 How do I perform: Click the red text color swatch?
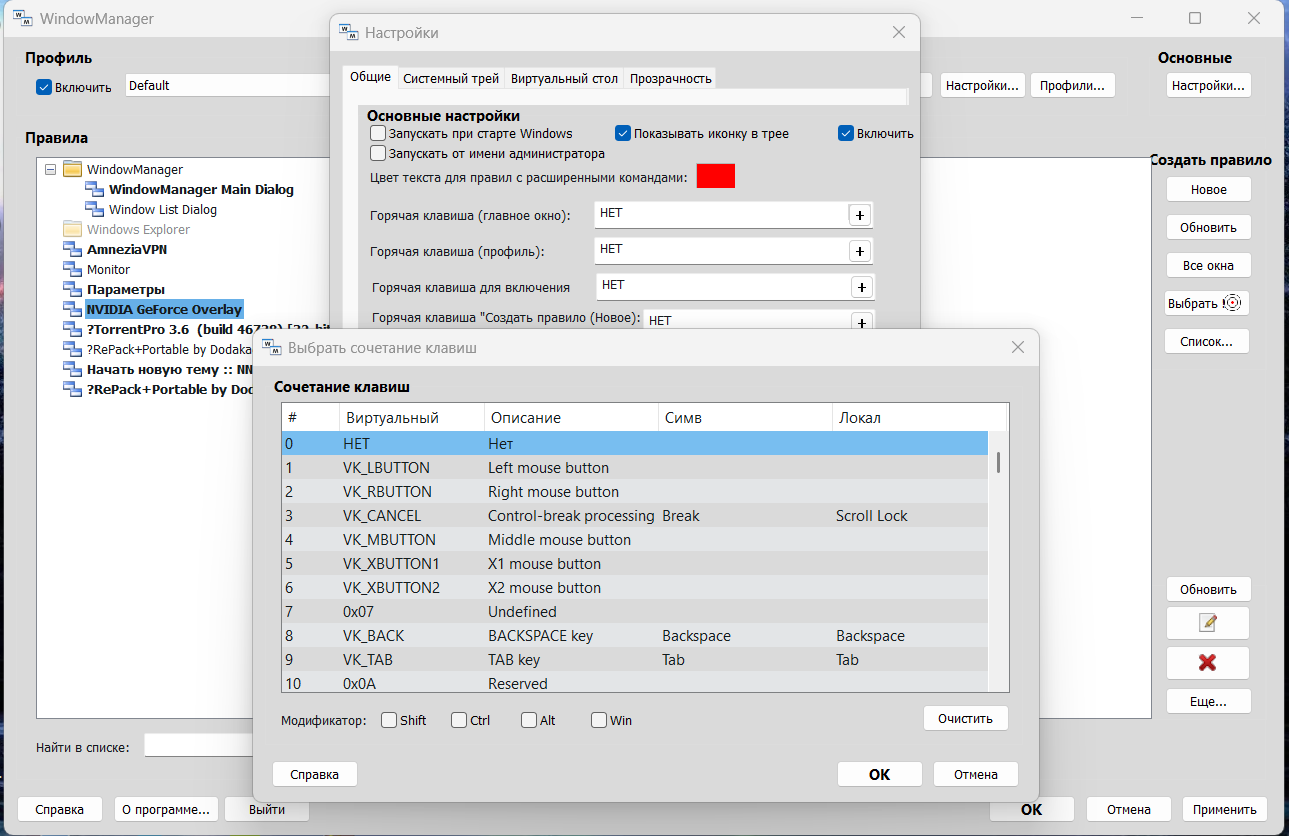[x=715, y=176]
